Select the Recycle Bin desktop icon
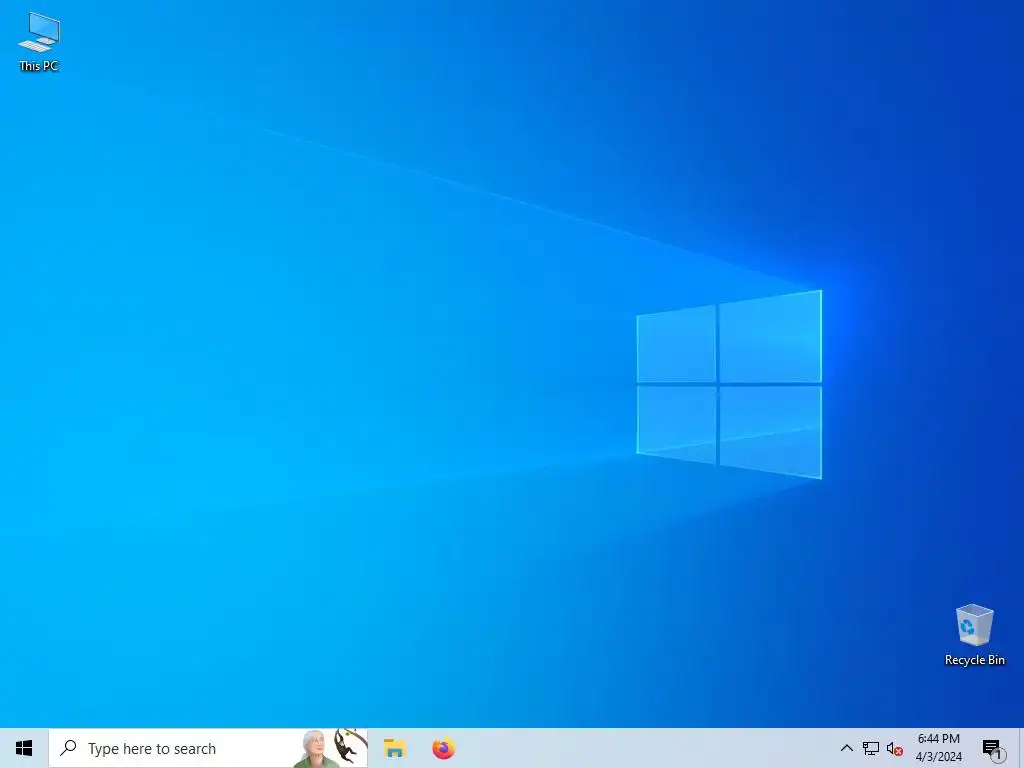Screen dimensions: 1024x768 974,635
